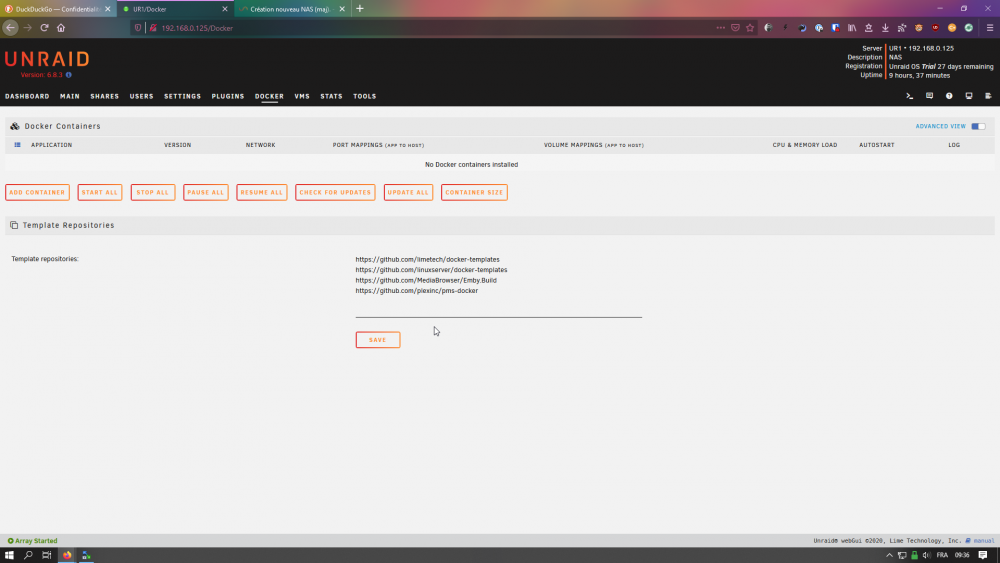Viewport: 1000px width, 563px height.
Task: Reload the current page
Action: pyautogui.click(x=44, y=27)
